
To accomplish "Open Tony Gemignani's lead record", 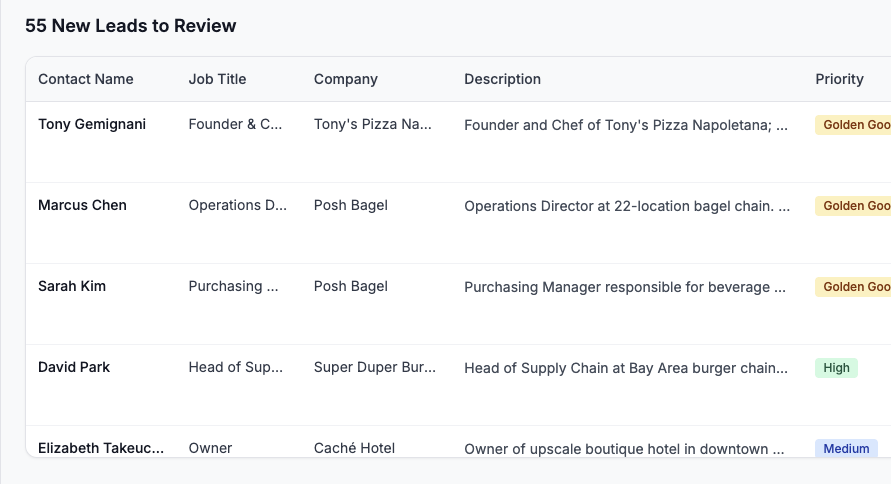I will (x=92, y=125).
